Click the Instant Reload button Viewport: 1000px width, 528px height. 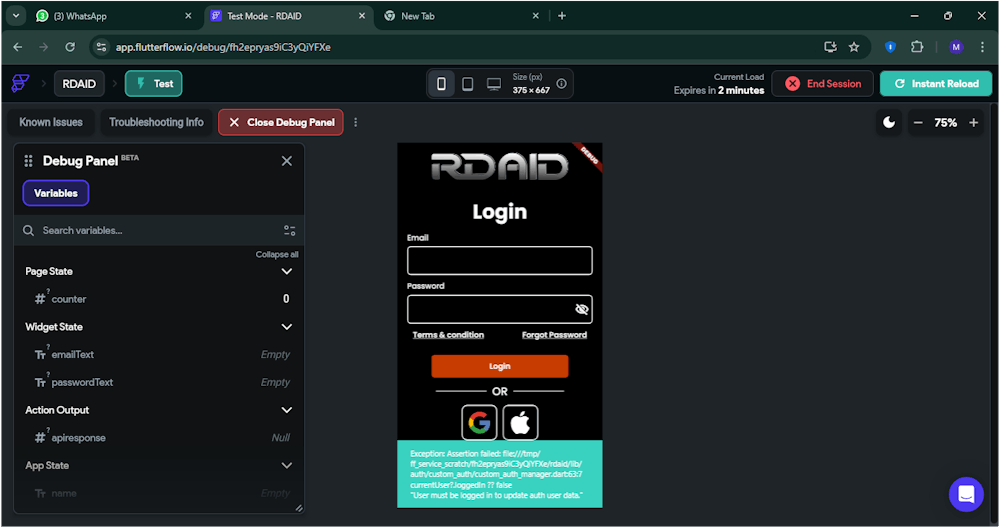[x=936, y=84]
